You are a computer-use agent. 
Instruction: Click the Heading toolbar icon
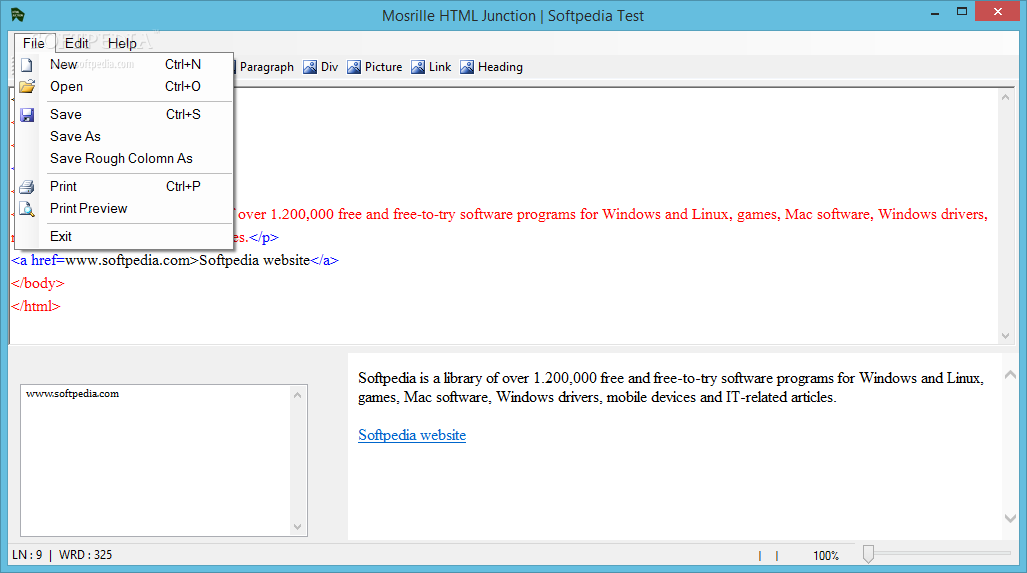[467, 67]
